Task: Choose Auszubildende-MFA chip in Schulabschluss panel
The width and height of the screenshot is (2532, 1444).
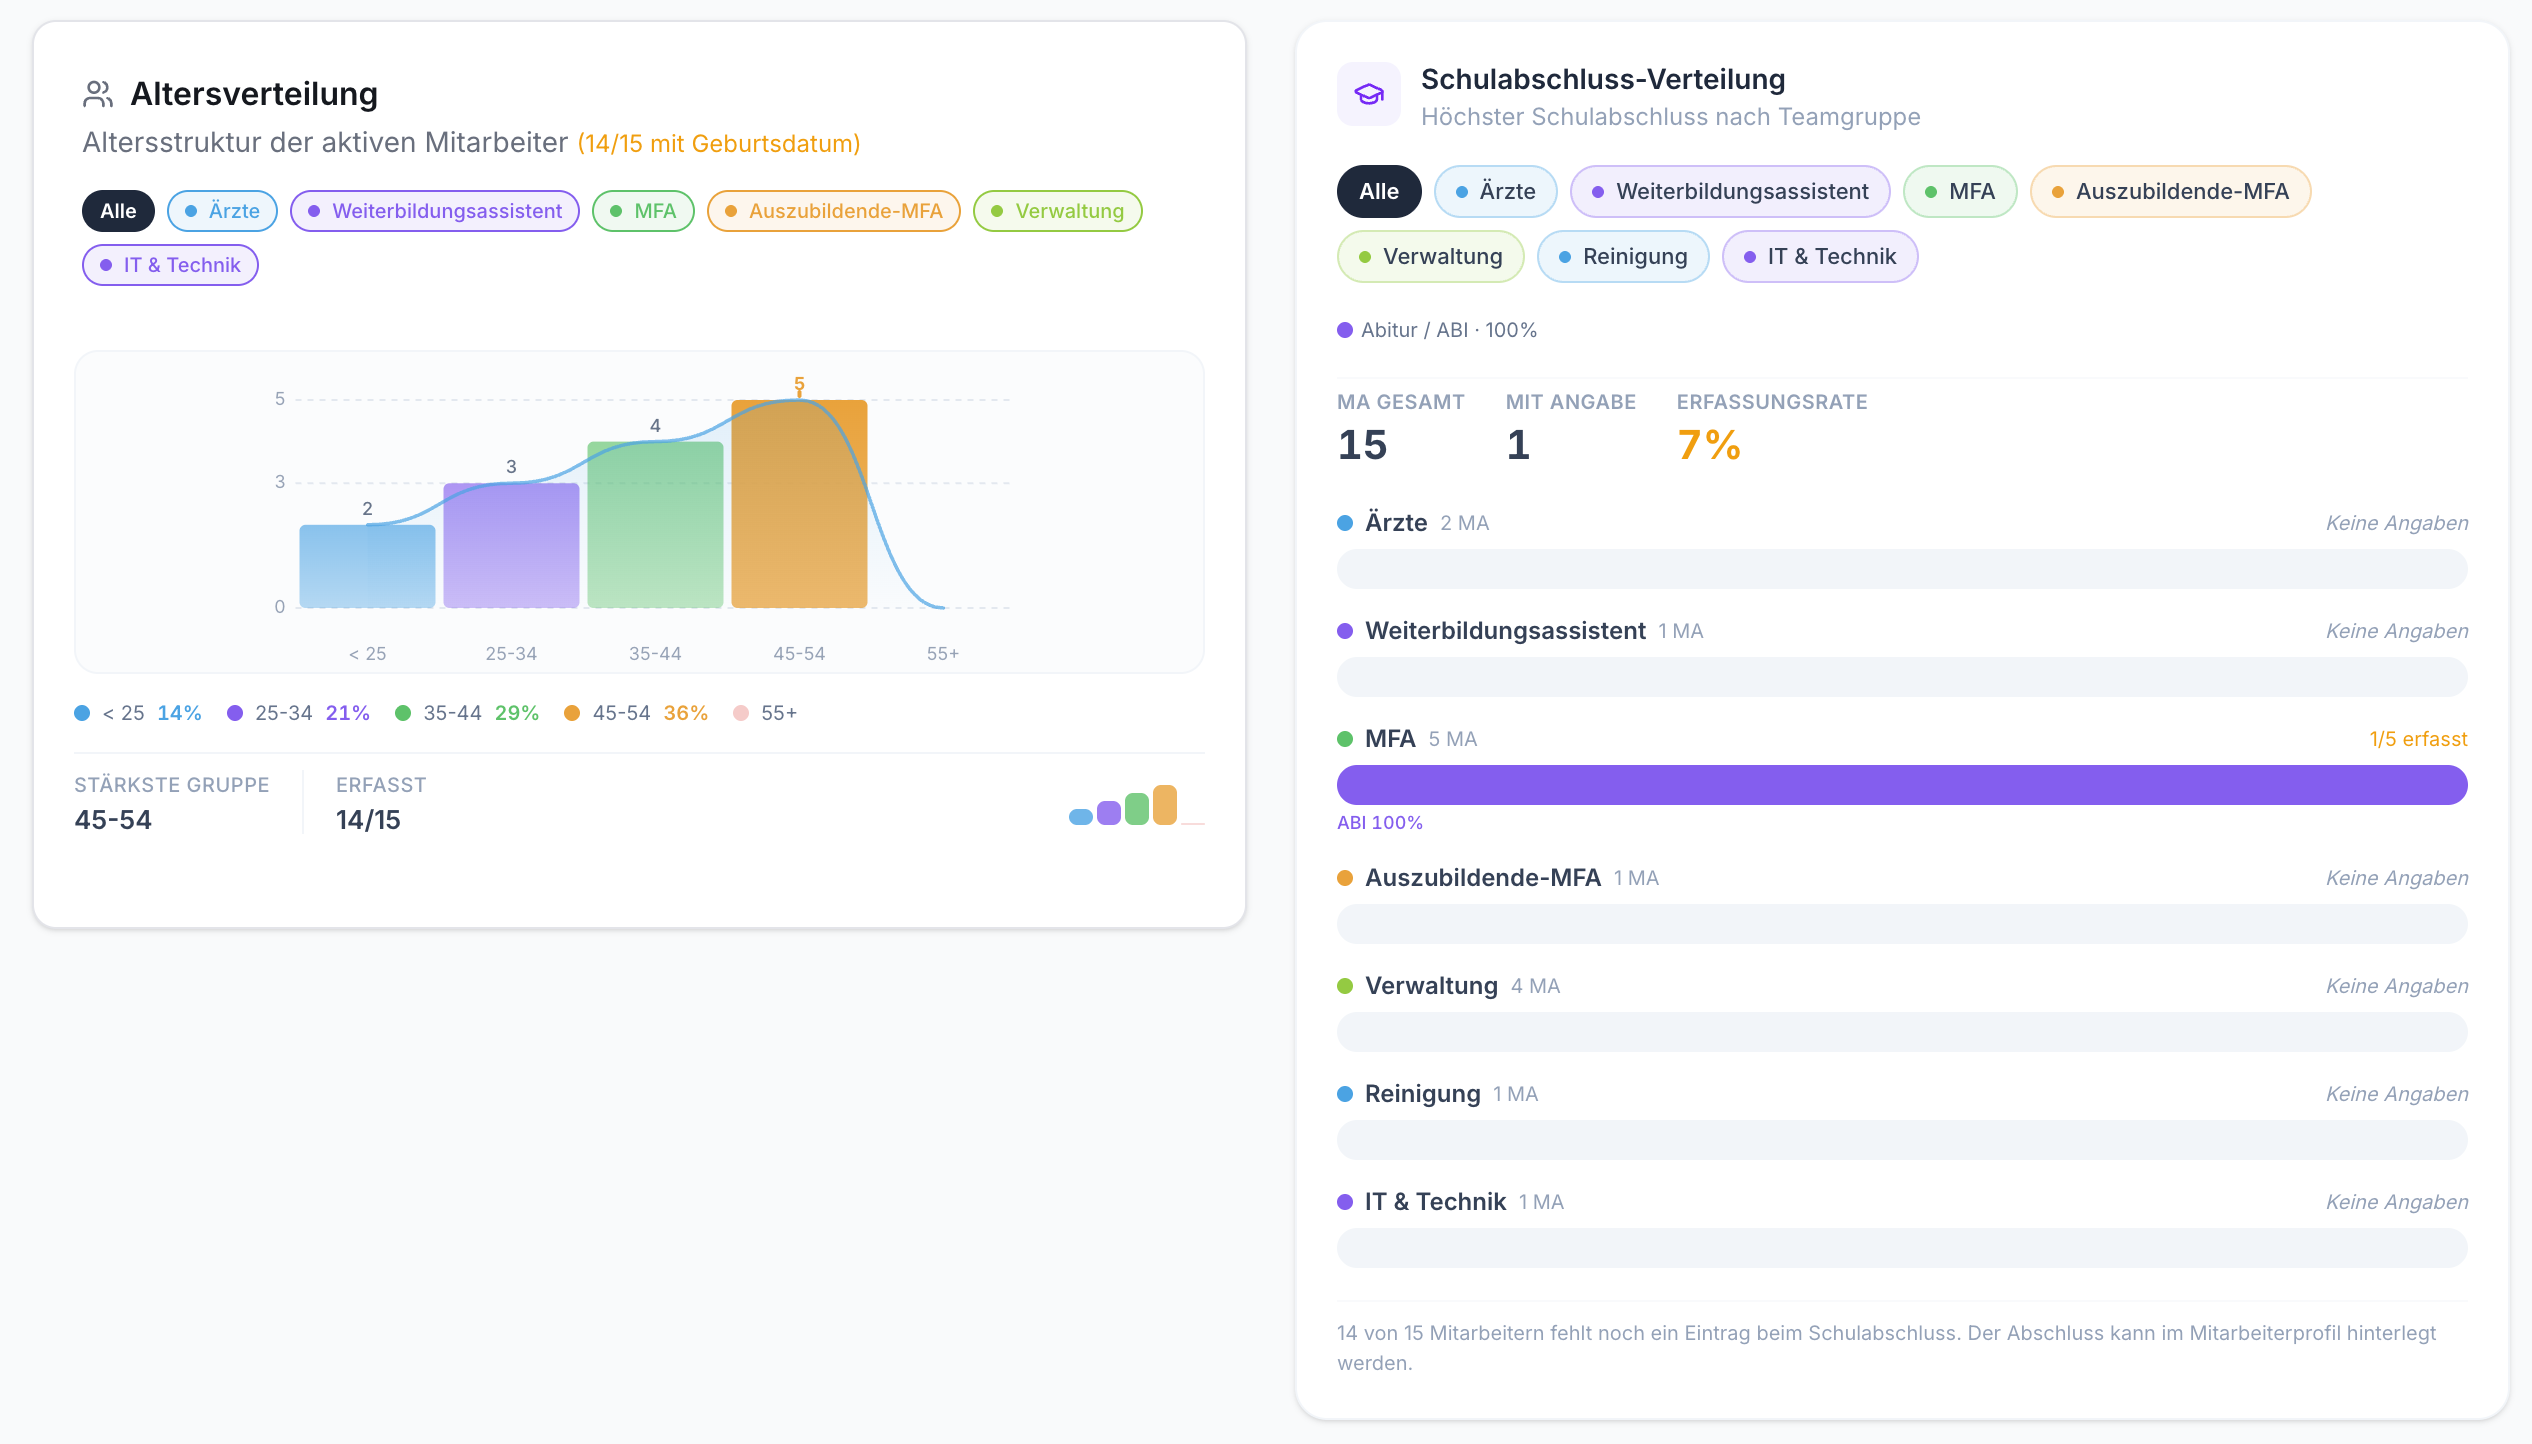Action: click(2170, 191)
